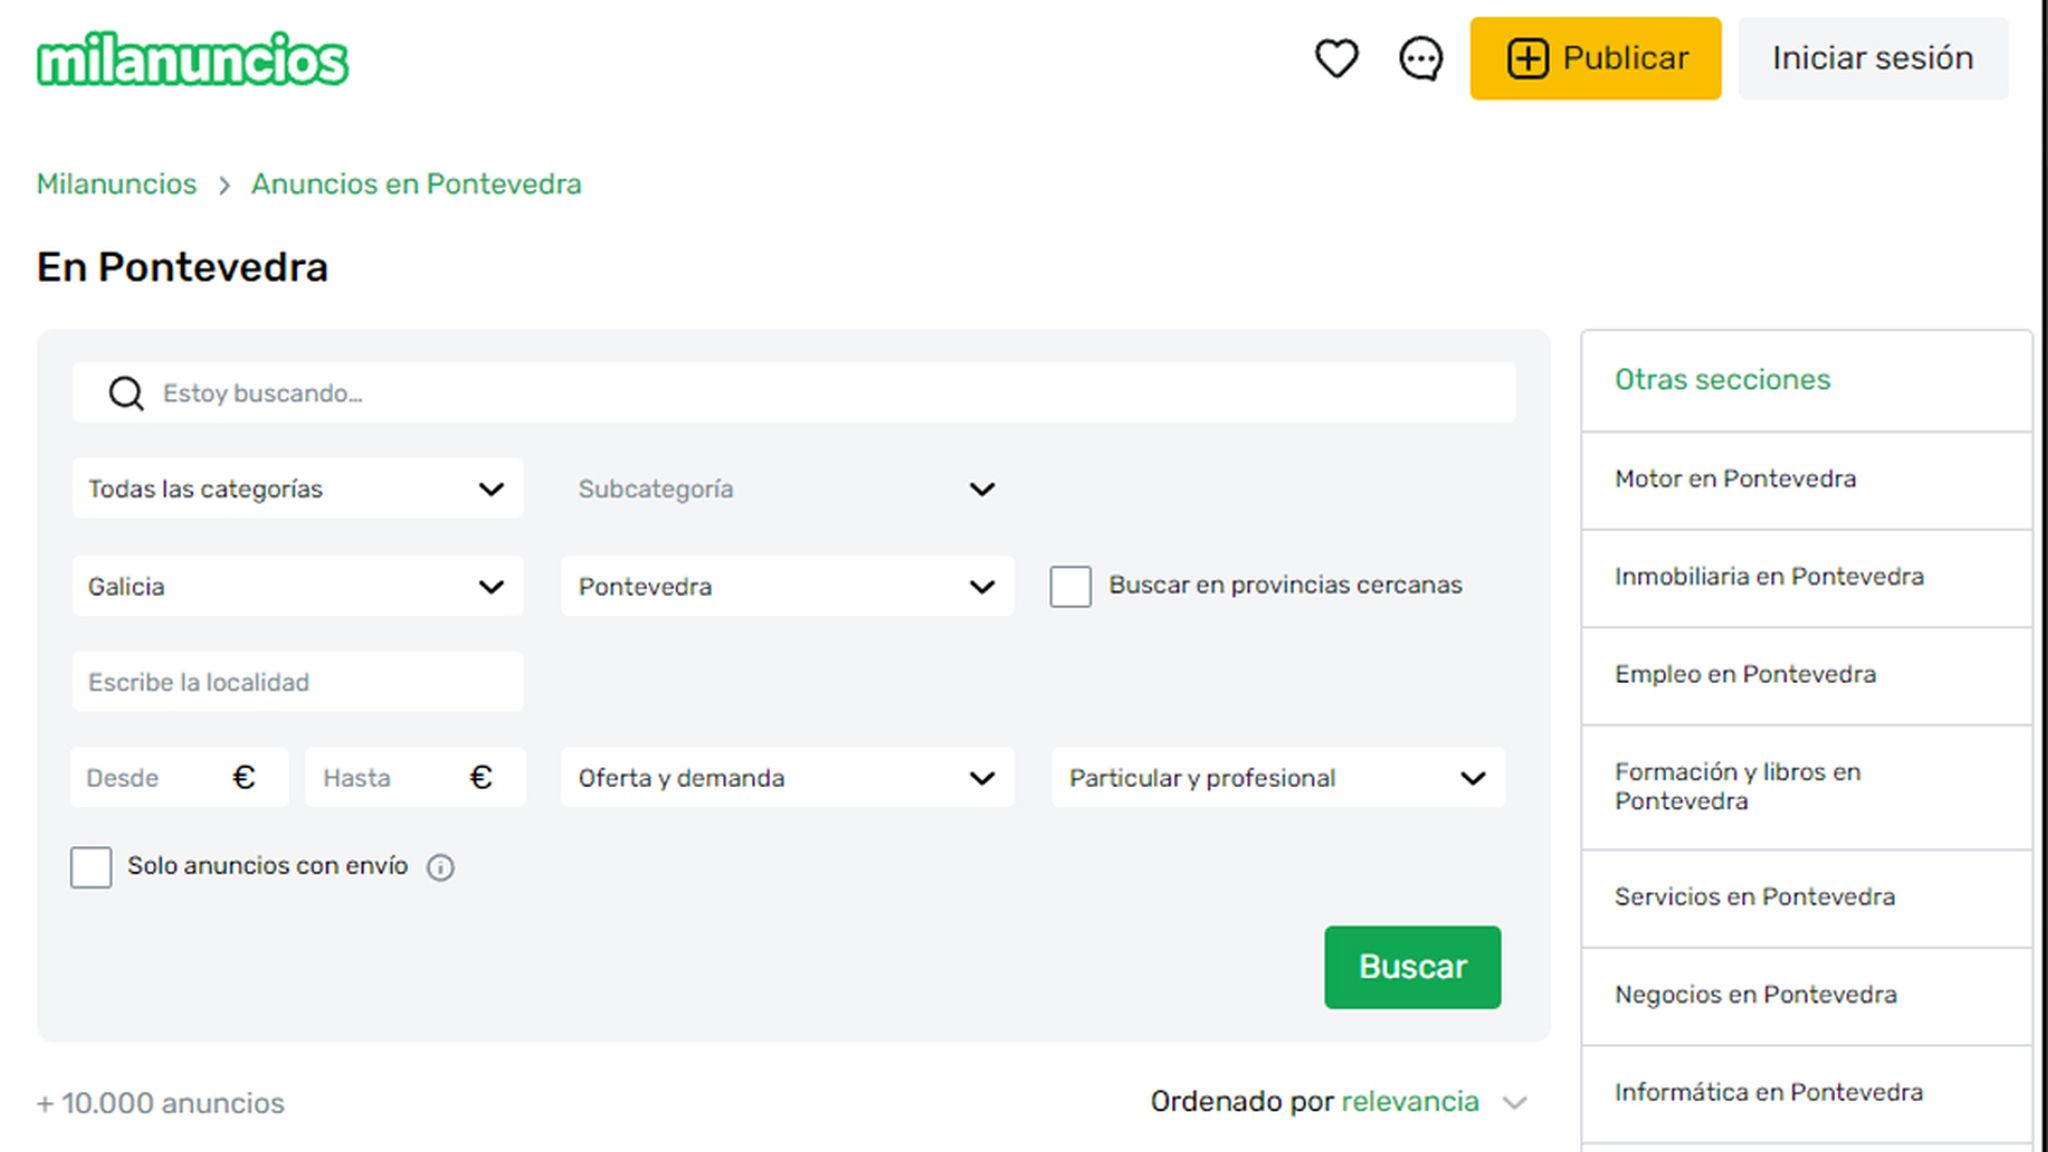Open Iniciar sesión
The image size is (2048, 1152).
(1872, 58)
